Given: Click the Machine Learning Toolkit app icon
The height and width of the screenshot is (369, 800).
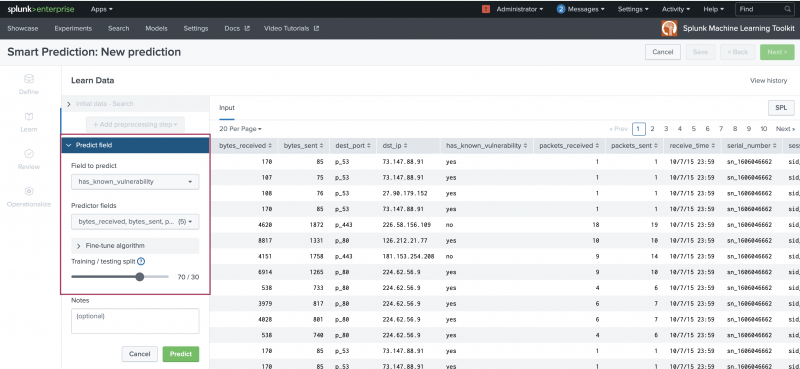Looking at the screenshot, I should 669,29.
